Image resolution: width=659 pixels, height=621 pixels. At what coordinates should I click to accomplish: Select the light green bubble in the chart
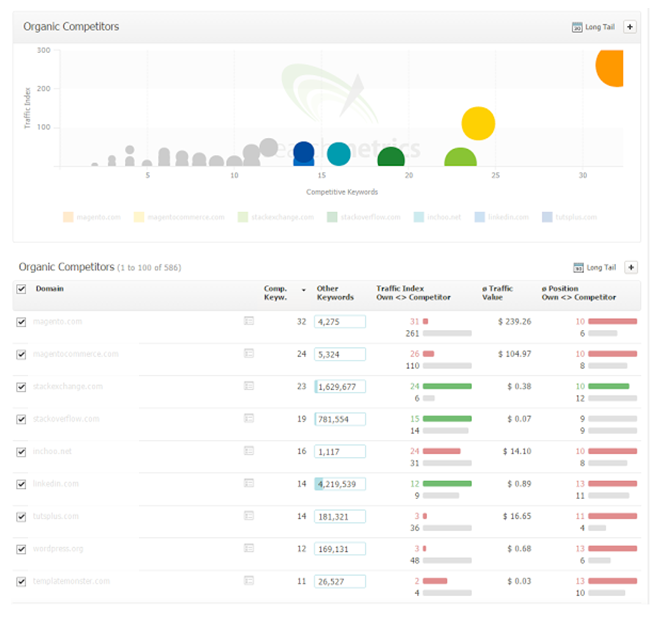[461, 157]
